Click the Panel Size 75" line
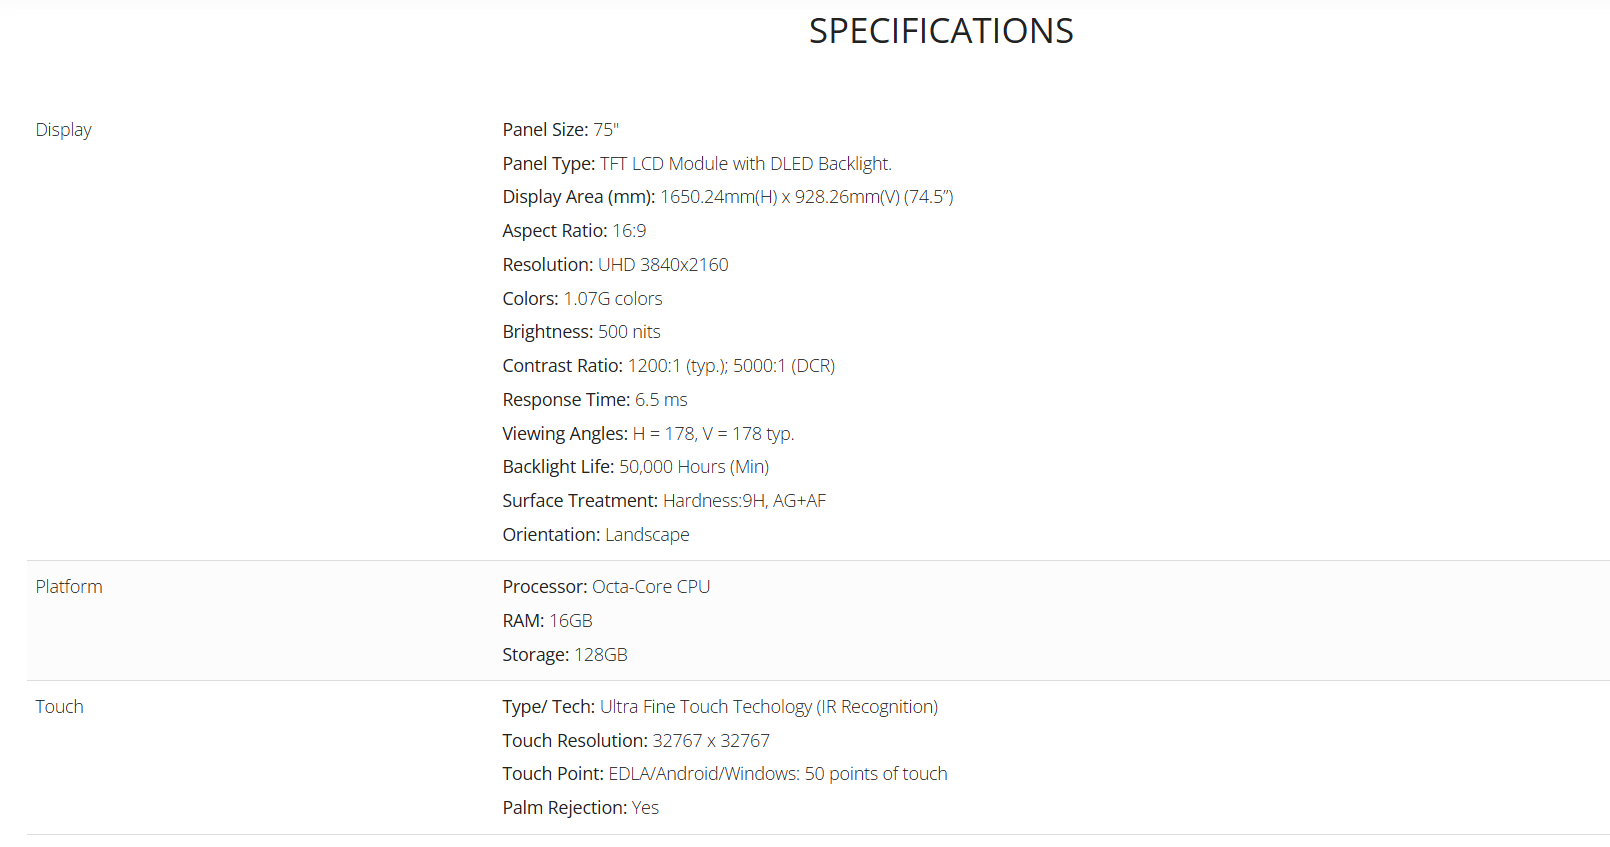This screenshot has height=847, width=1610. click(x=560, y=130)
